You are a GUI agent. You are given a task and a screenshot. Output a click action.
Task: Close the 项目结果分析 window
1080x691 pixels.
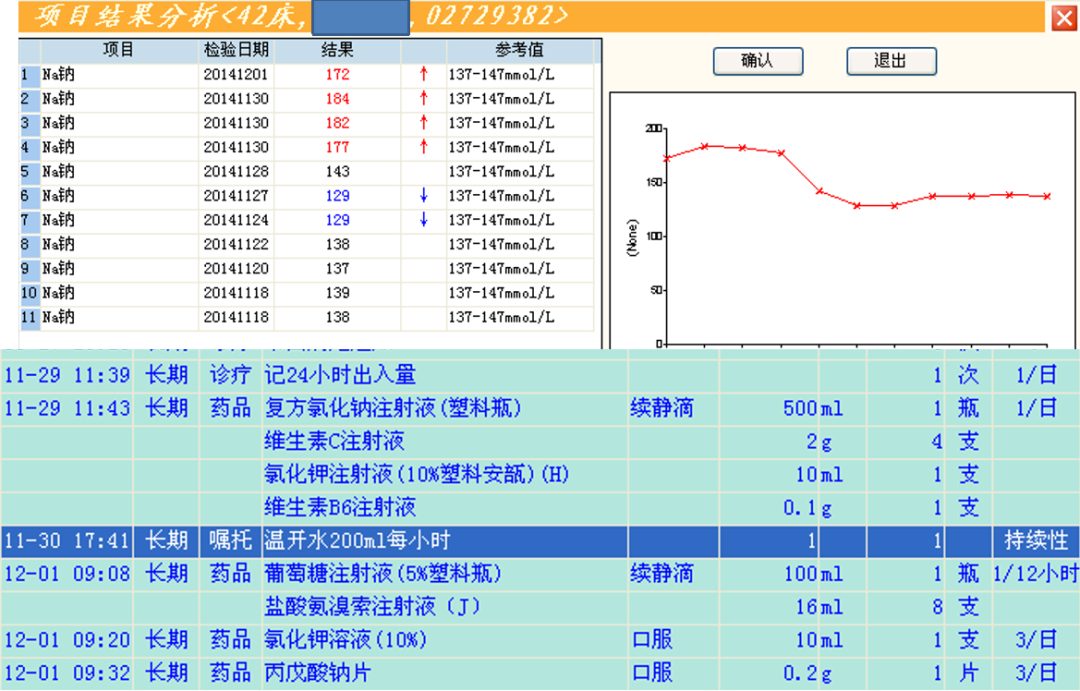1063,17
